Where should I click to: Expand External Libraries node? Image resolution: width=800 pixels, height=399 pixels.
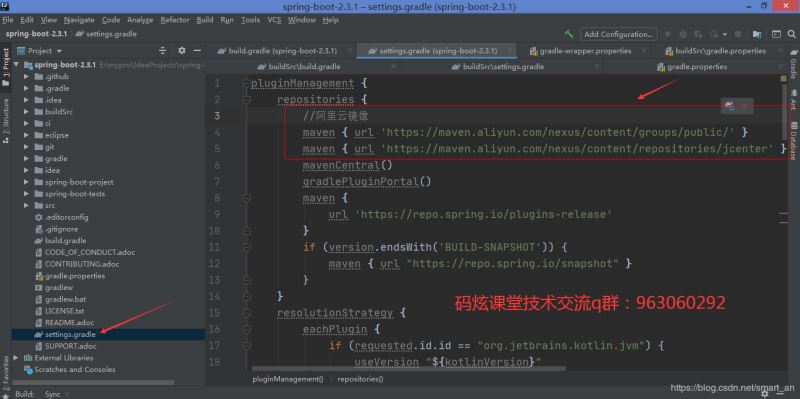pos(16,358)
